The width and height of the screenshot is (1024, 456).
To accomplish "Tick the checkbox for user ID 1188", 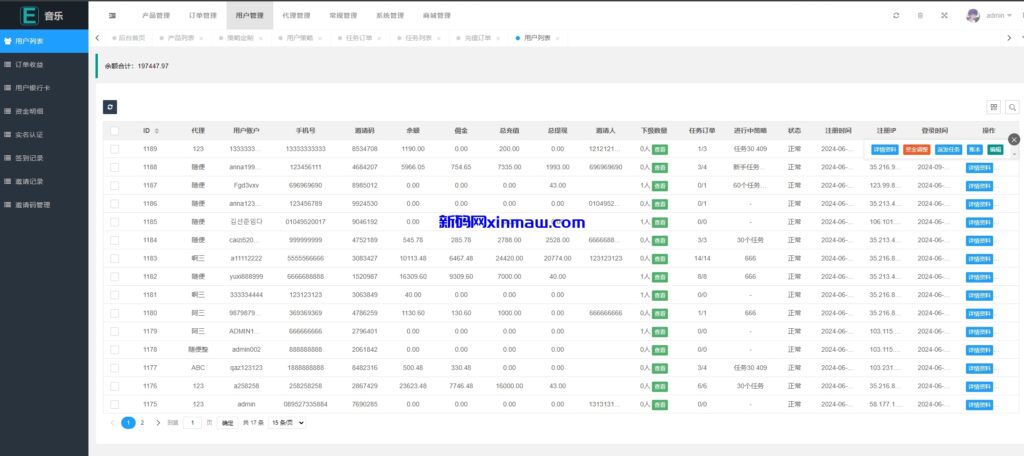I will (114, 167).
